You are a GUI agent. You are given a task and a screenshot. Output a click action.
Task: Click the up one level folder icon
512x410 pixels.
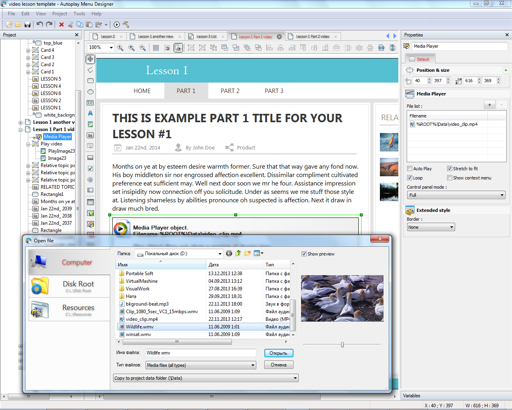pos(238,253)
